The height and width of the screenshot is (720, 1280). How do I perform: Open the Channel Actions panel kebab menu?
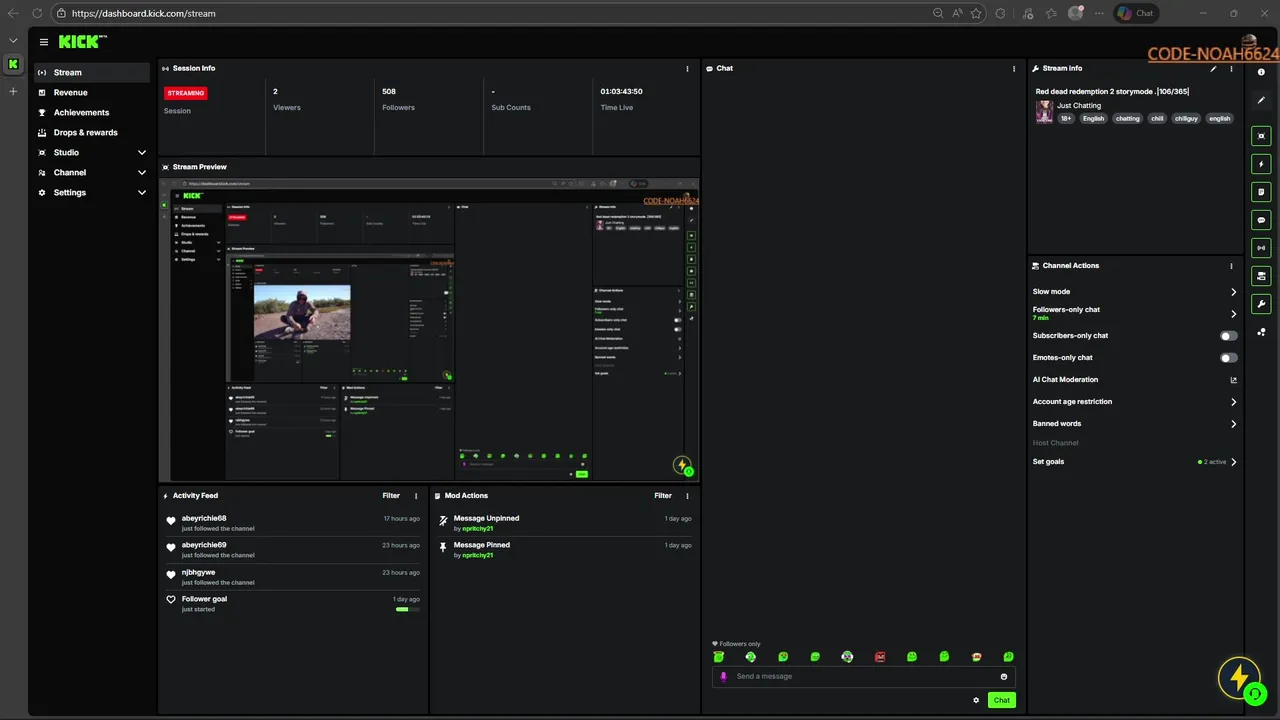(x=1231, y=266)
